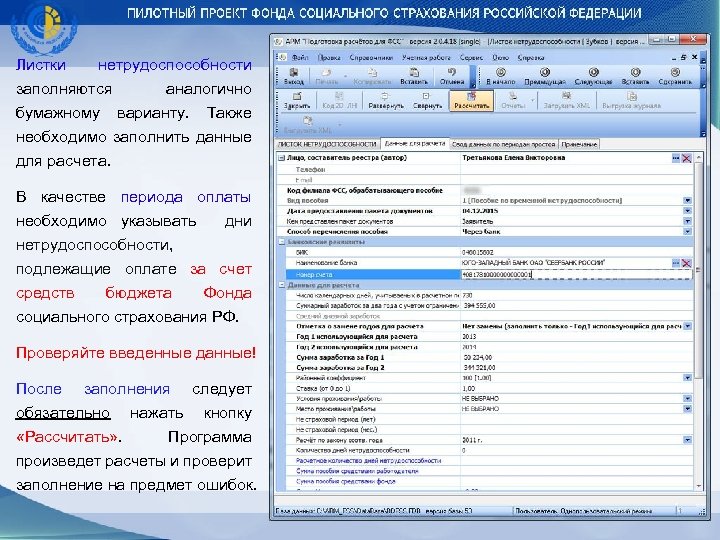This screenshot has width=720, height=540.
Task: Open the Отчеты dropdown arrow
Action: click(532, 100)
